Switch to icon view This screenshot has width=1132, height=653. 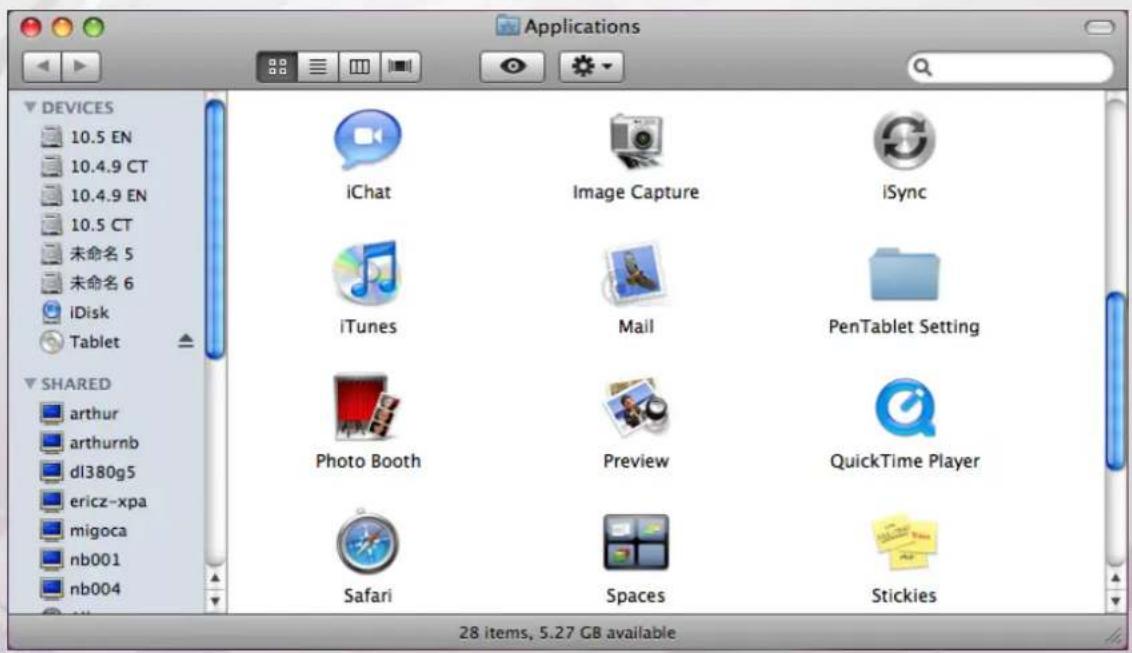coord(277,66)
